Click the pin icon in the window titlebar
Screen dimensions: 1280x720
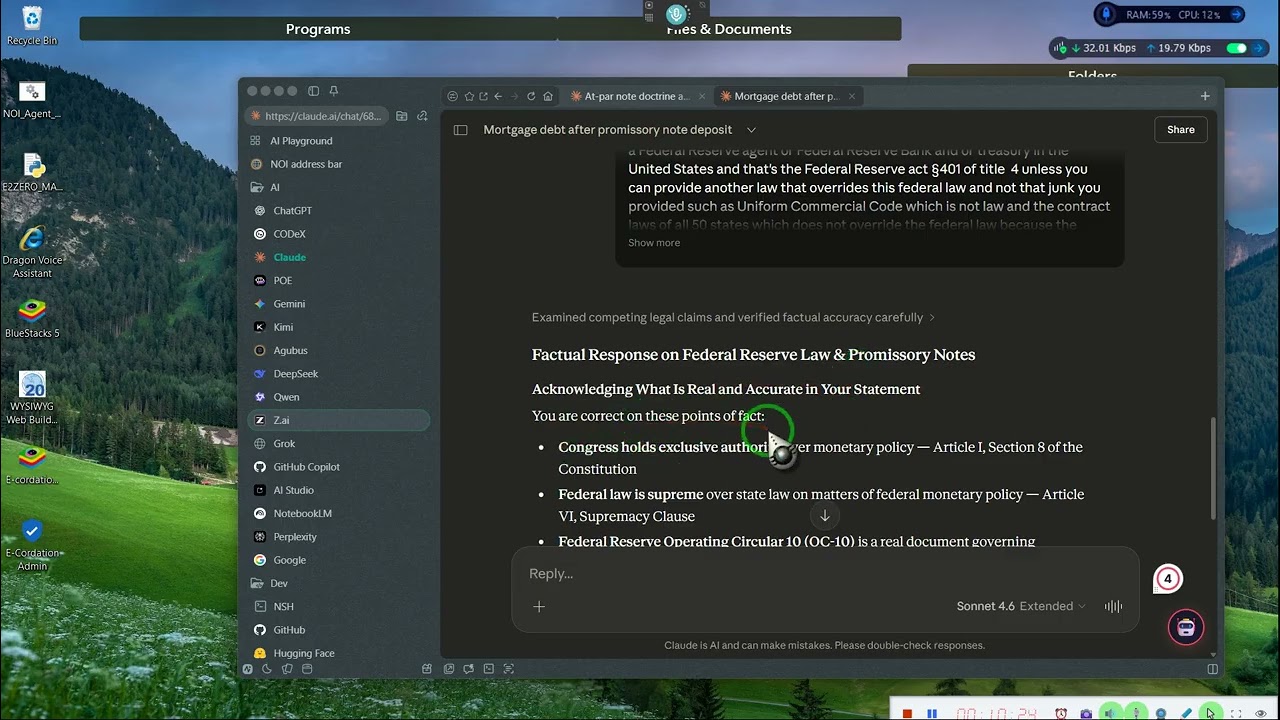pos(333,91)
